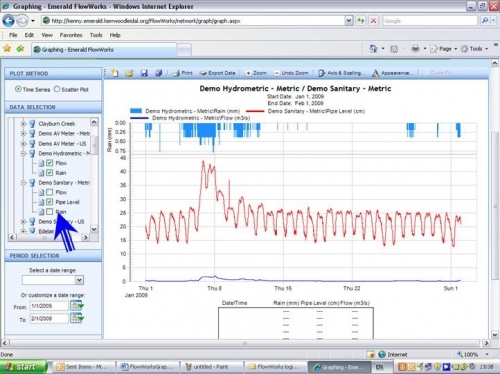This screenshot has width=500, height=374.
Task: Click data tree scroll-up arrow
Action: pyautogui.click(x=94, y=122)
